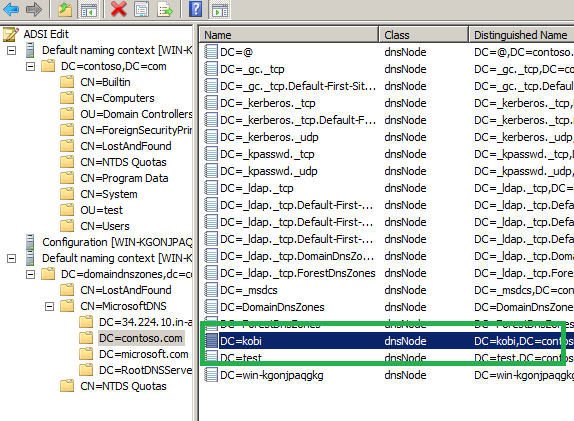Sort list by Name column header
Screen dimensions: 574x421
(x=289, y=35)
